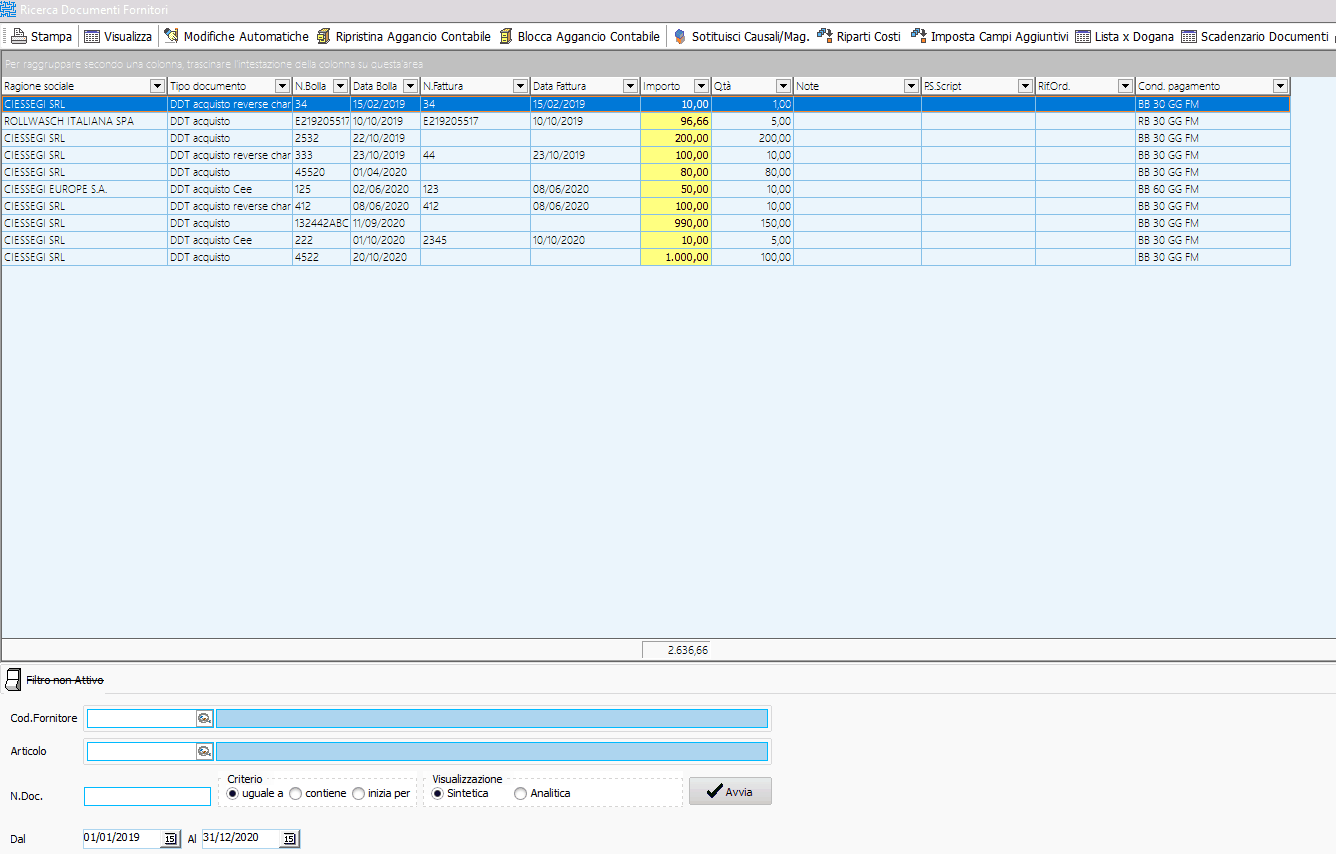Open the Articolo lookup search icon
Screen dimensions: 1336x854
point(204,751)
